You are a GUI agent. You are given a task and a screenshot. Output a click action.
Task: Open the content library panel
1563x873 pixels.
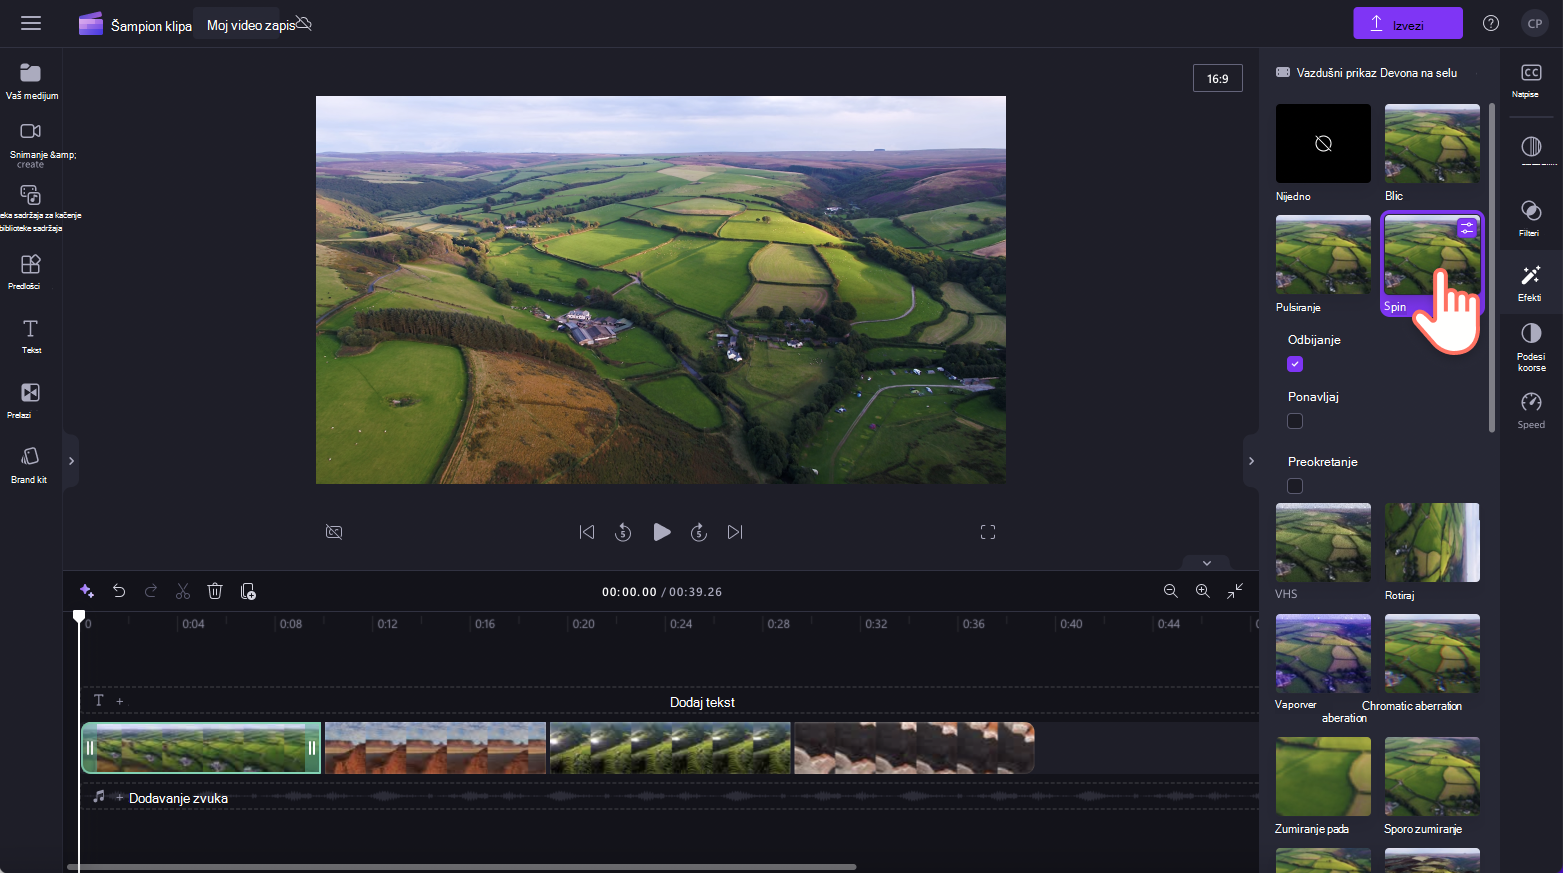click(x=31, y=207)
